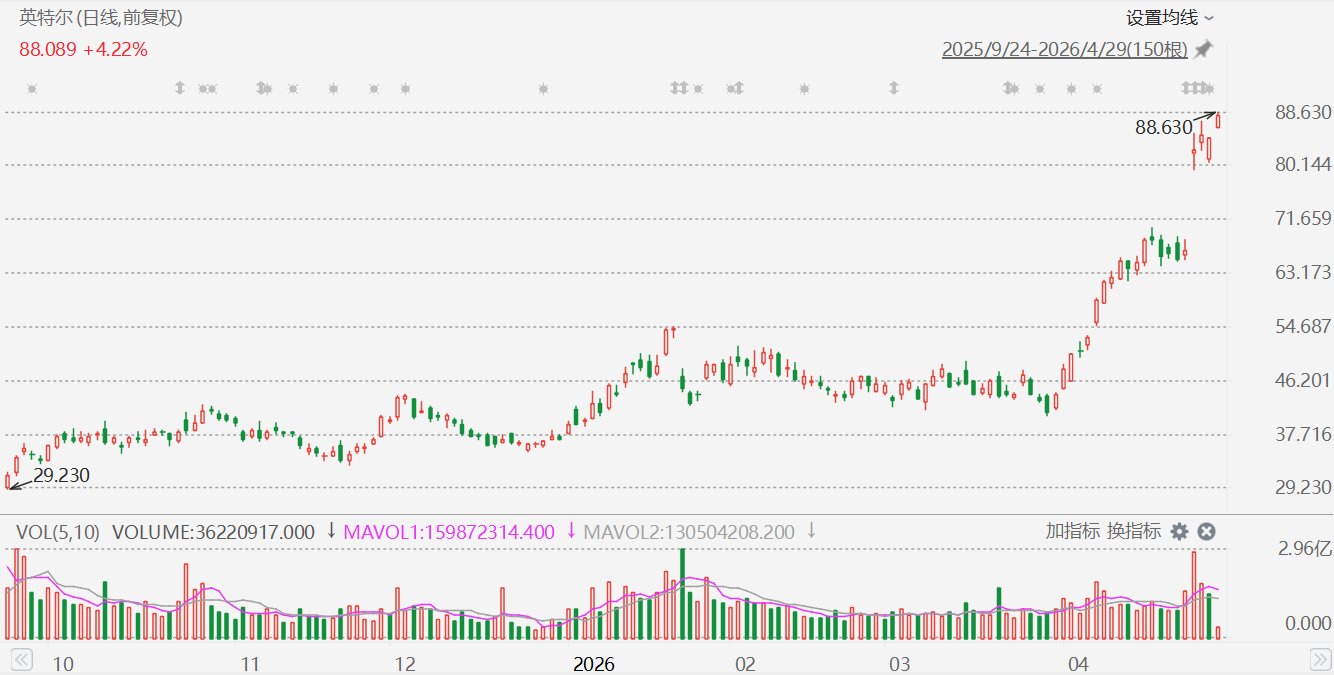This screenshot has width=1334, height=675.
Task: Select the 04 month label on time axis
Action: [x=1077, y=663]
